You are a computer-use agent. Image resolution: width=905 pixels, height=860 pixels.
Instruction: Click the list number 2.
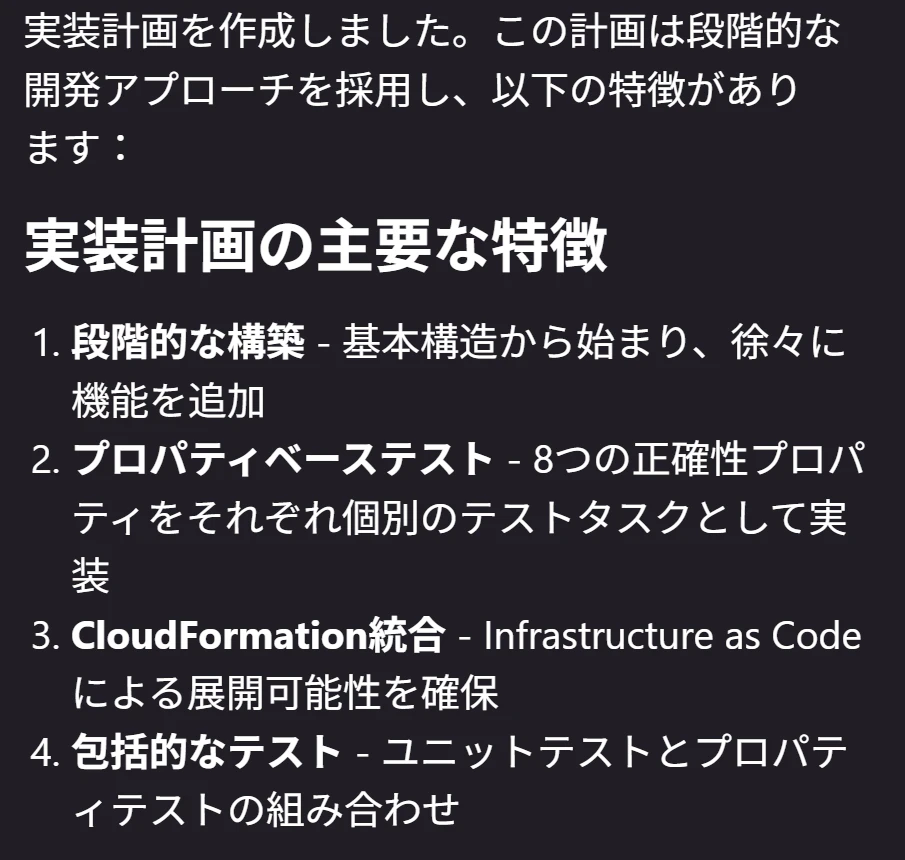pyautogui.click(x=46, y=459)
